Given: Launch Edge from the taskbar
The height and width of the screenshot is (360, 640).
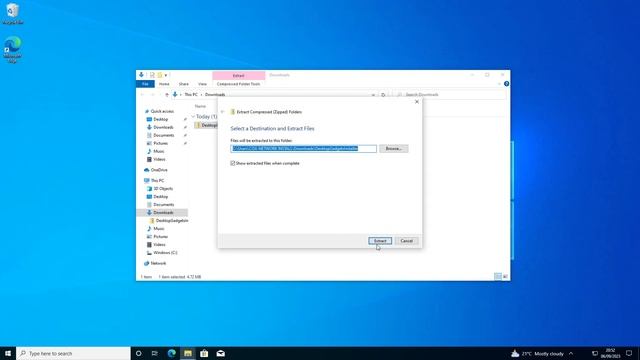Looking at the screenshot, I should pyautogui.click(x=171, y=353).
